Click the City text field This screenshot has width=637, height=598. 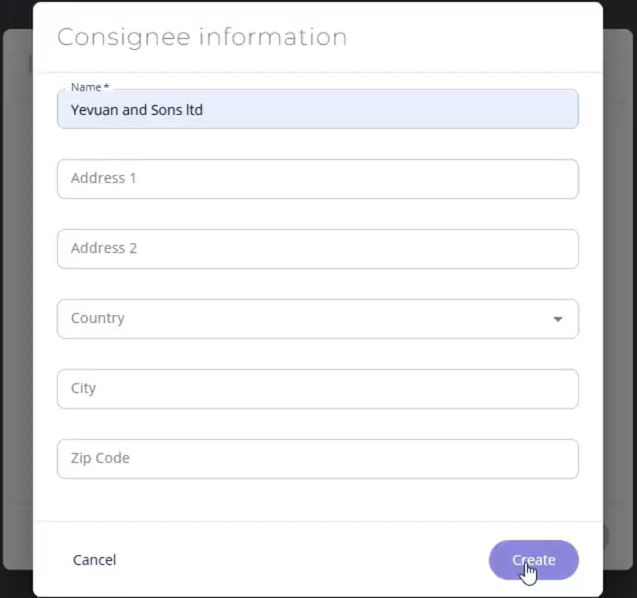318,389
